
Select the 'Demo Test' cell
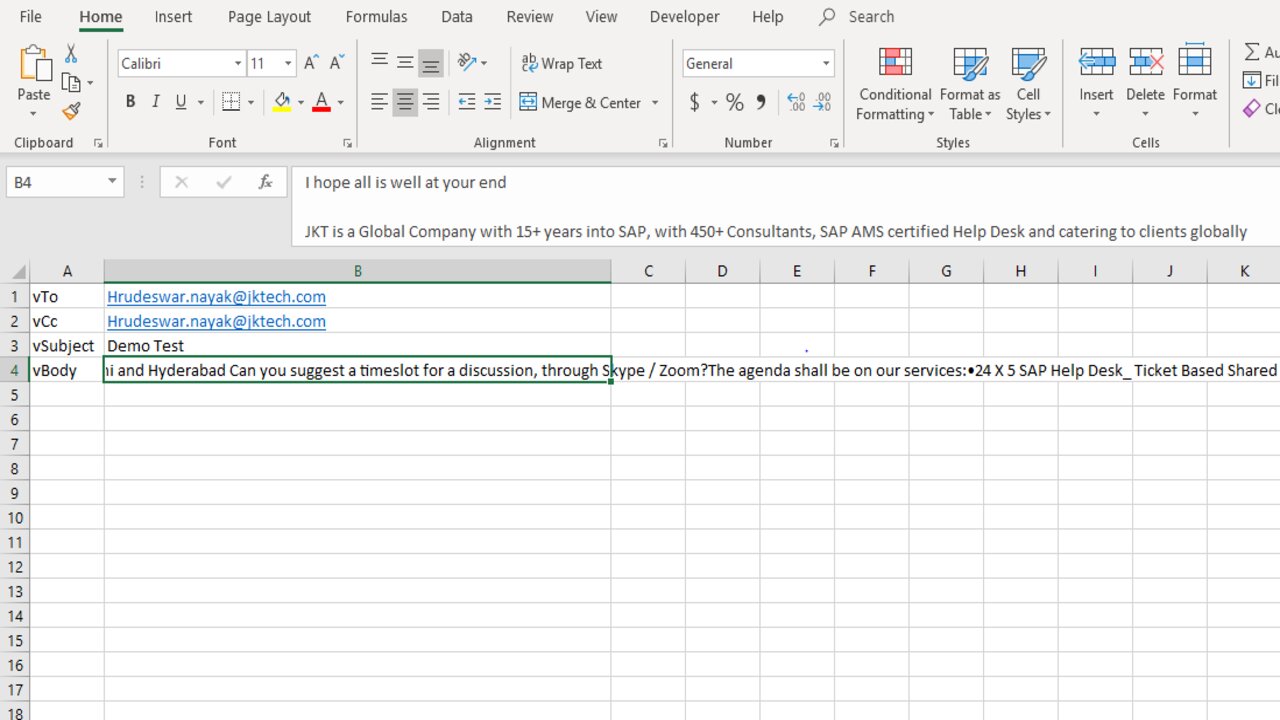[x=357, y=346]
